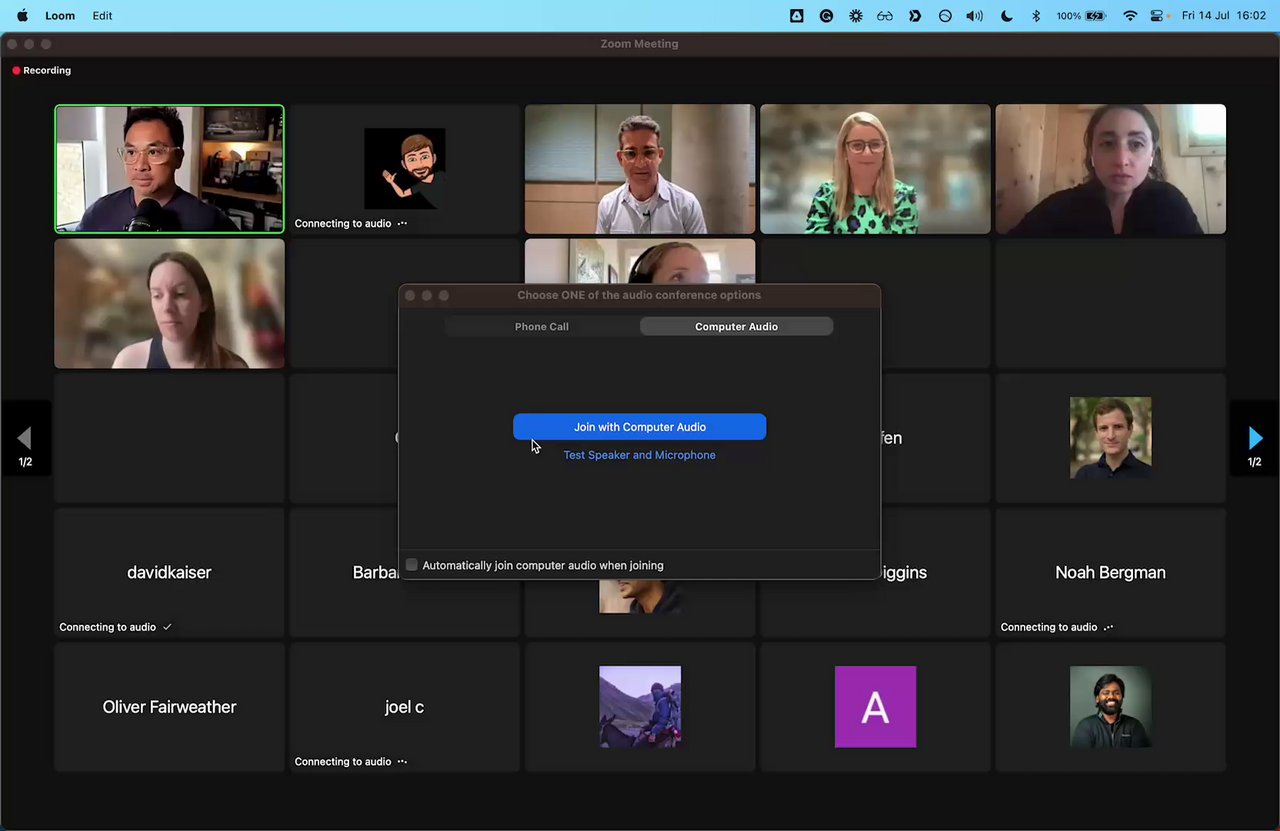The width and height of the screenshot is (1280, 831).
Task: Select the Noah Bergman participant name
Action: (1110, 573)
